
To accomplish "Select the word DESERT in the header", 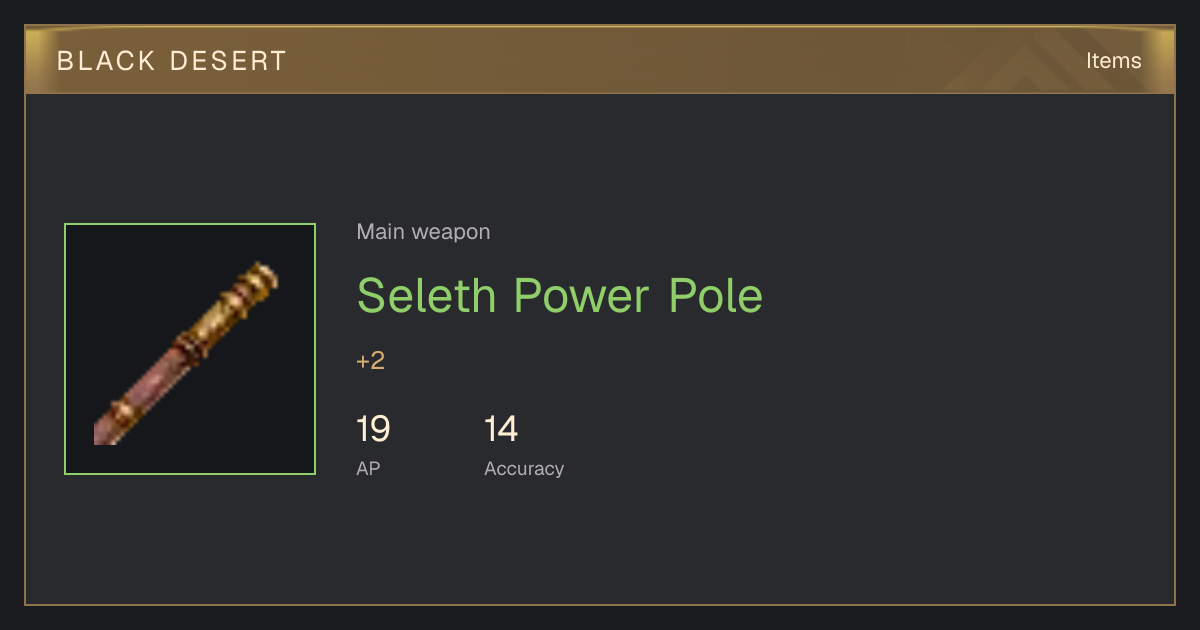I will pyautogui.click(x=228, y=61).
